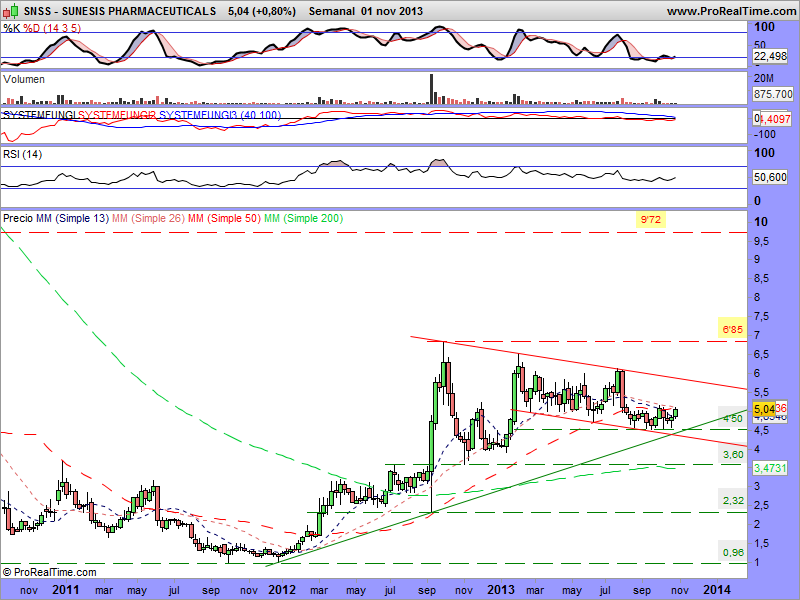The width and height of the screenshot is (800, 600).
Task: Click the 20M volume scale label
Action: (764, 78)
